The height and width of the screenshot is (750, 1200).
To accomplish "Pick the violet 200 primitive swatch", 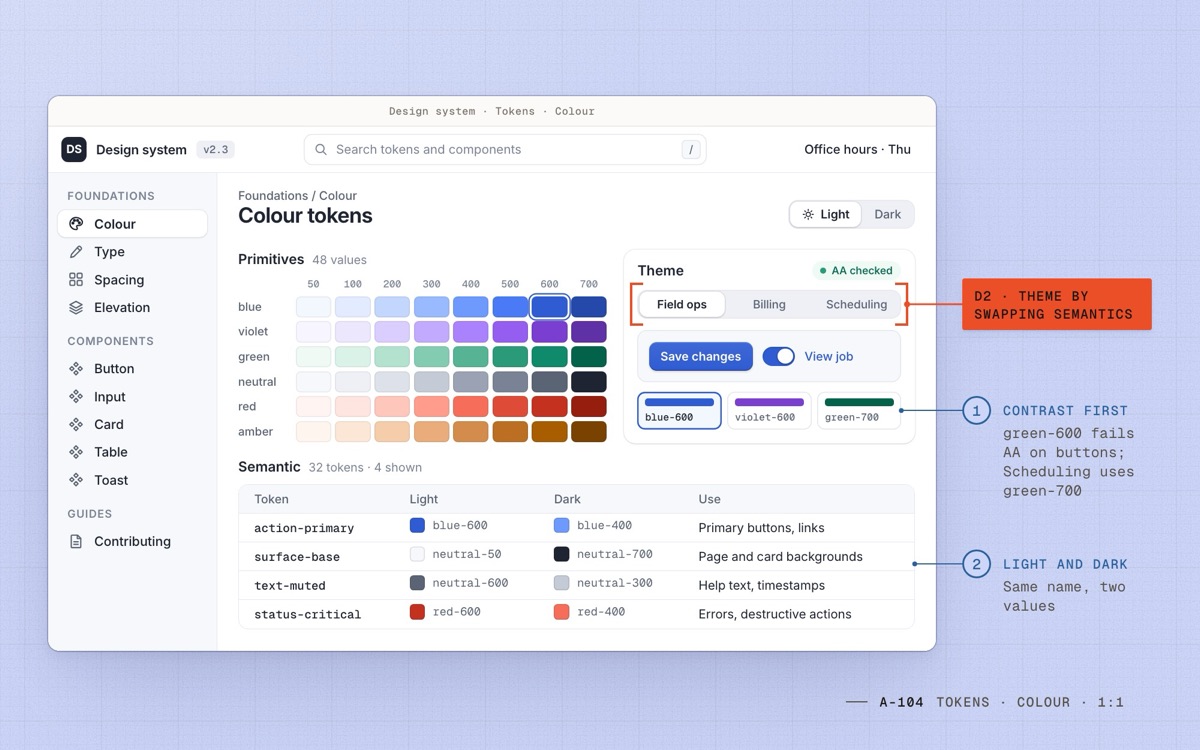I will [392, 332].
